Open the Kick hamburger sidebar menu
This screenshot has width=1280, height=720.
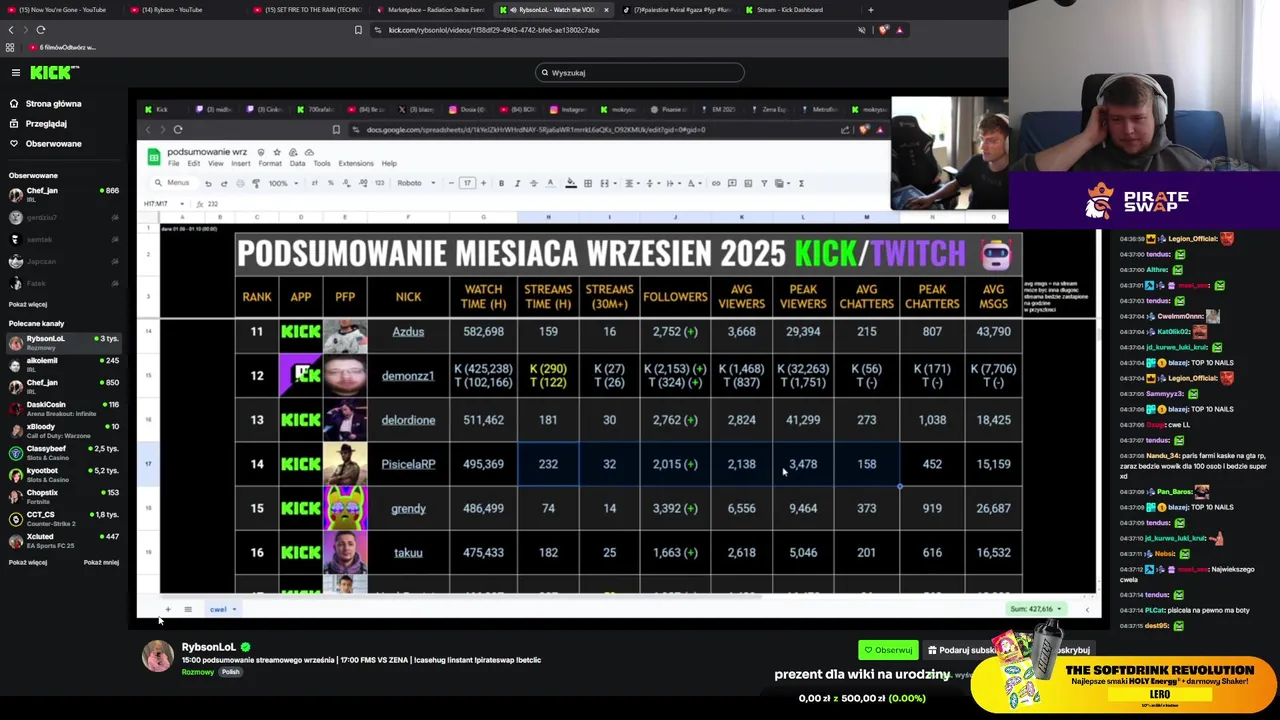[x=16, y=72]
